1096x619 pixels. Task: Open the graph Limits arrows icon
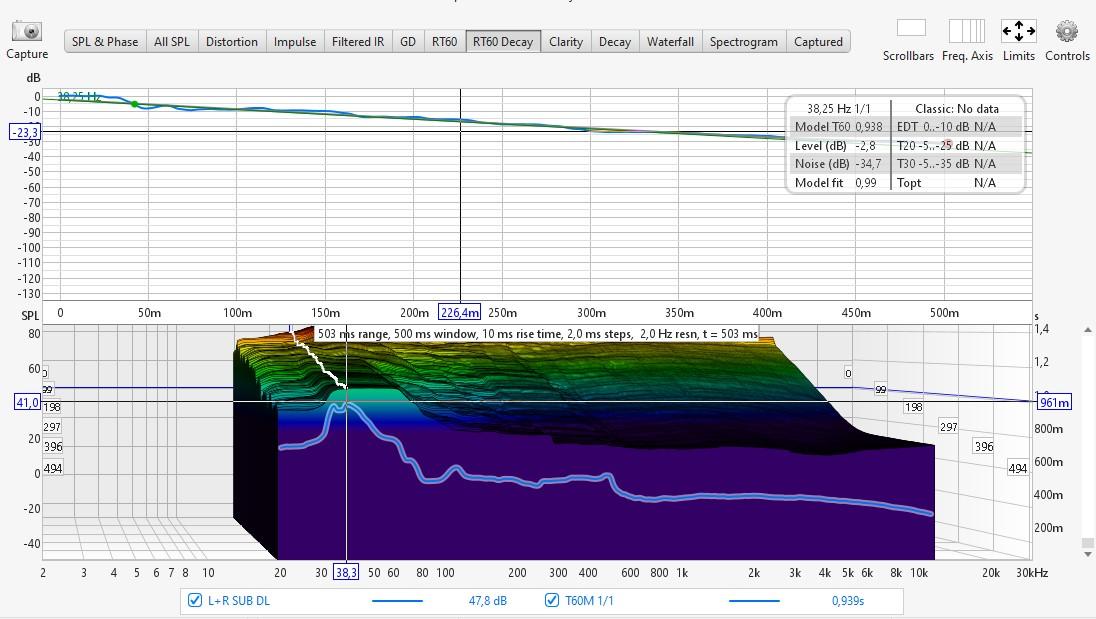[1018, 30]
